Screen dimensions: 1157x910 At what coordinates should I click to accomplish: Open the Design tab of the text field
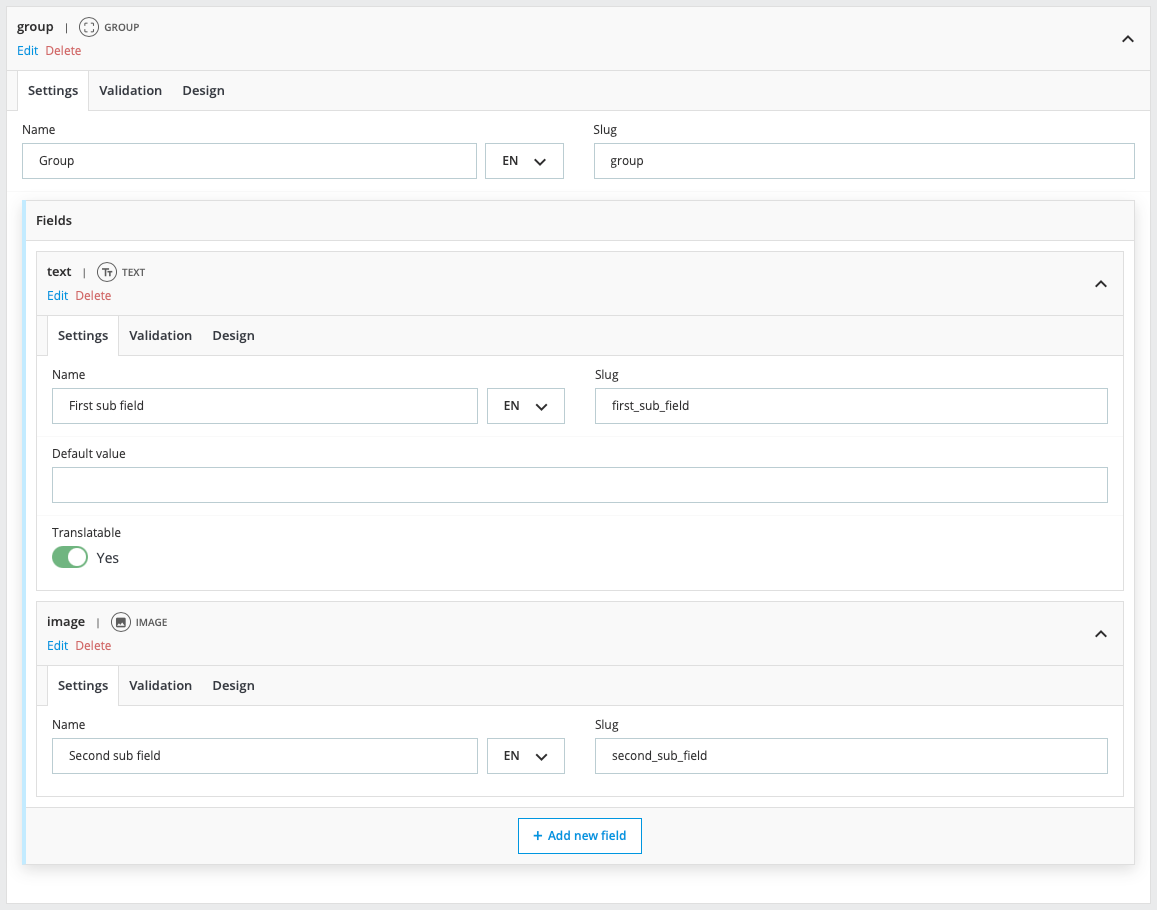233,336
